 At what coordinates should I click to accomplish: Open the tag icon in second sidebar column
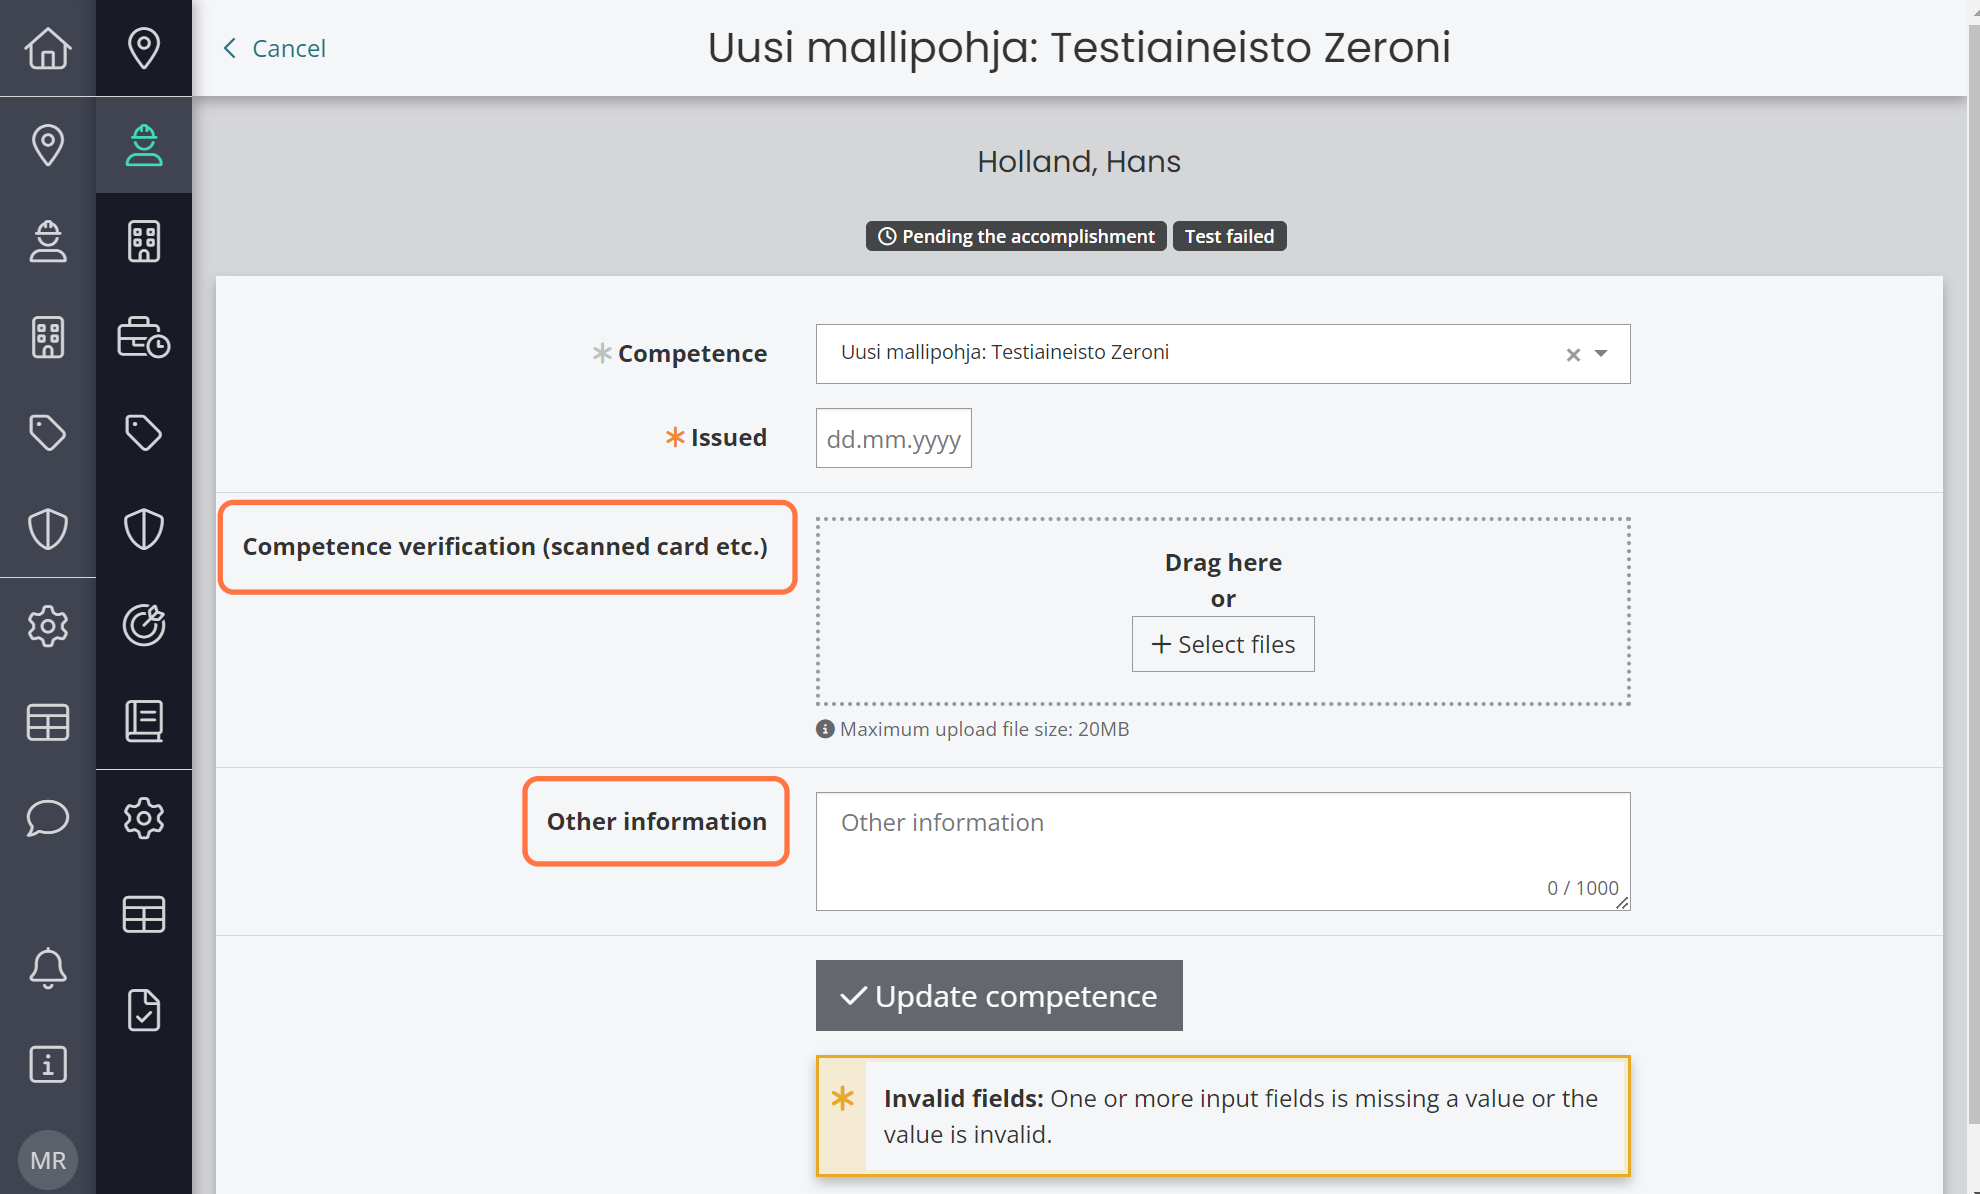(x=144, y=433)
